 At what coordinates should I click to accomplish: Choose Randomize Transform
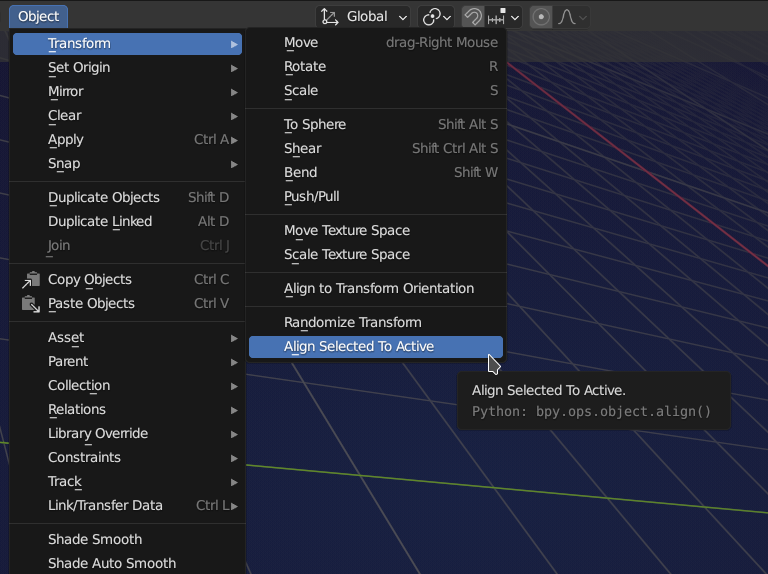pos(376,322)
